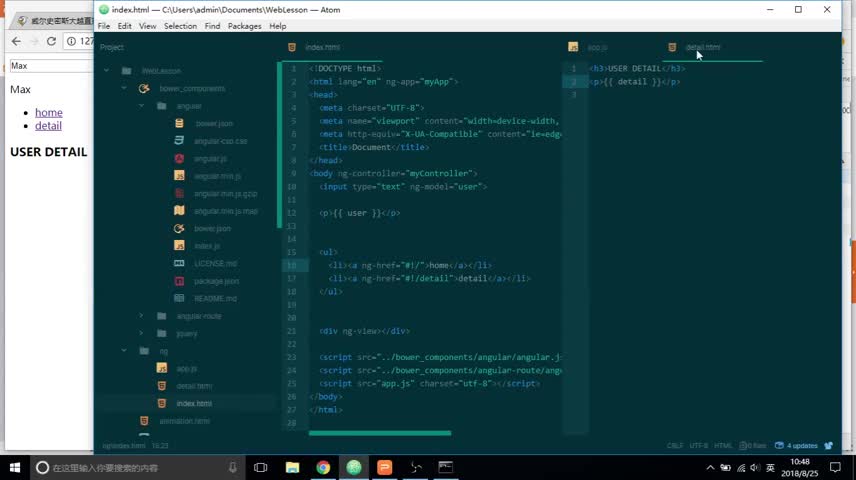Screen dimensions: 856x480
Task: Click the HTML5 icon on detail.html tab
Action: tap(672, 48)
